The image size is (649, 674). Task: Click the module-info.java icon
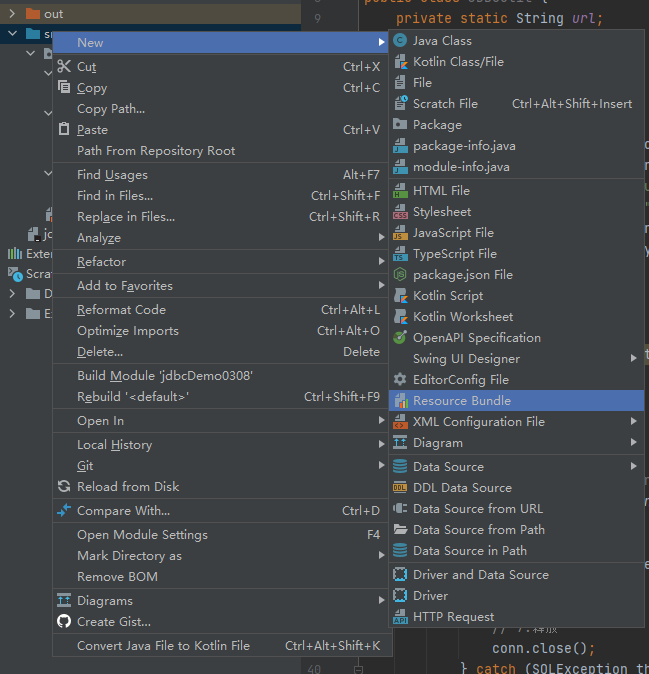point(400,166)
